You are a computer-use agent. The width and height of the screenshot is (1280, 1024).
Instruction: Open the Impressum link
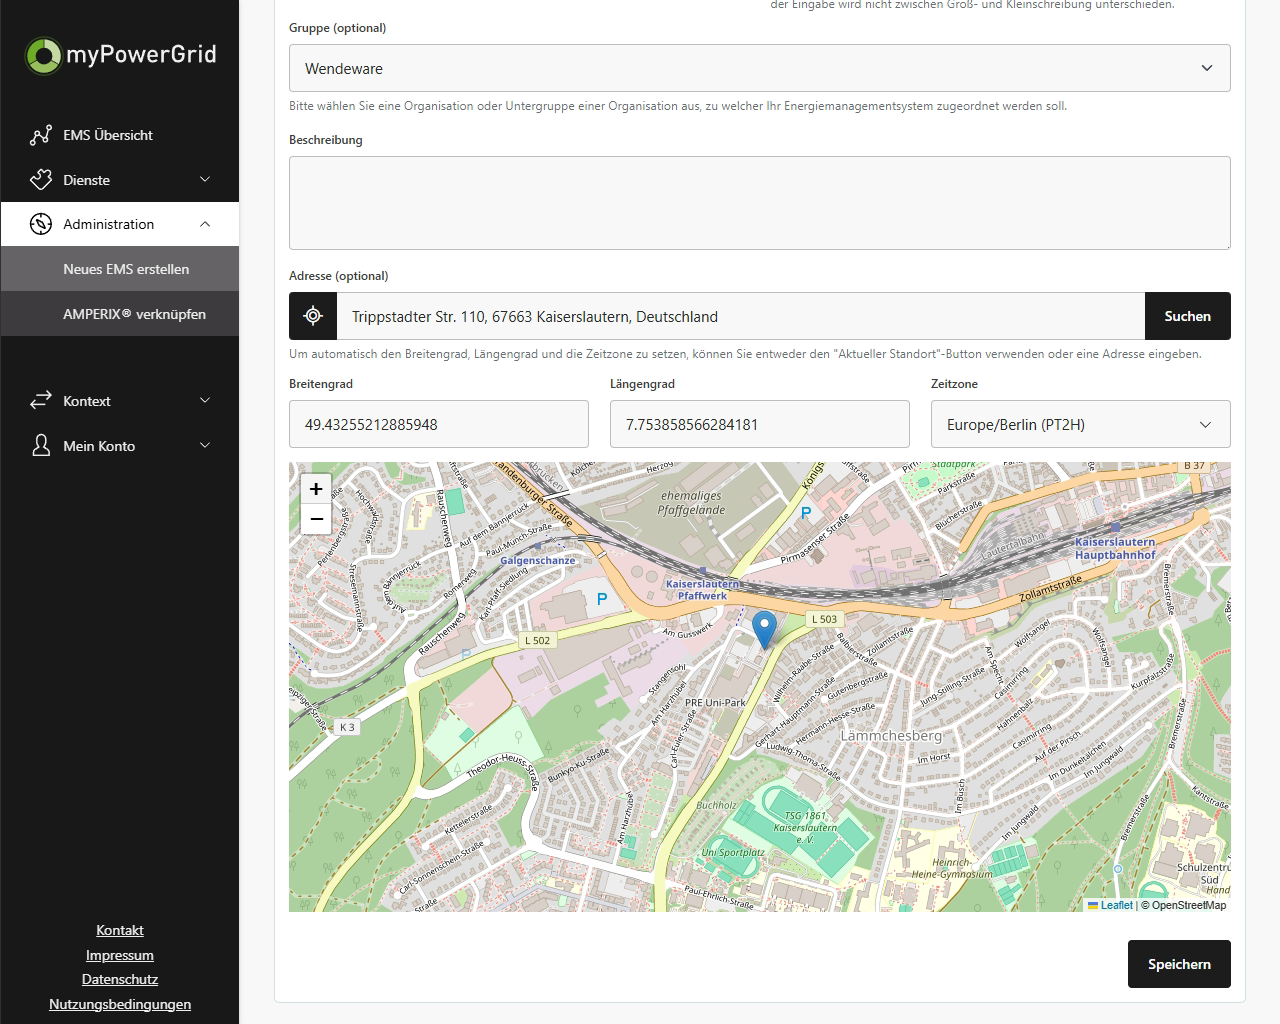pos(120,955)
